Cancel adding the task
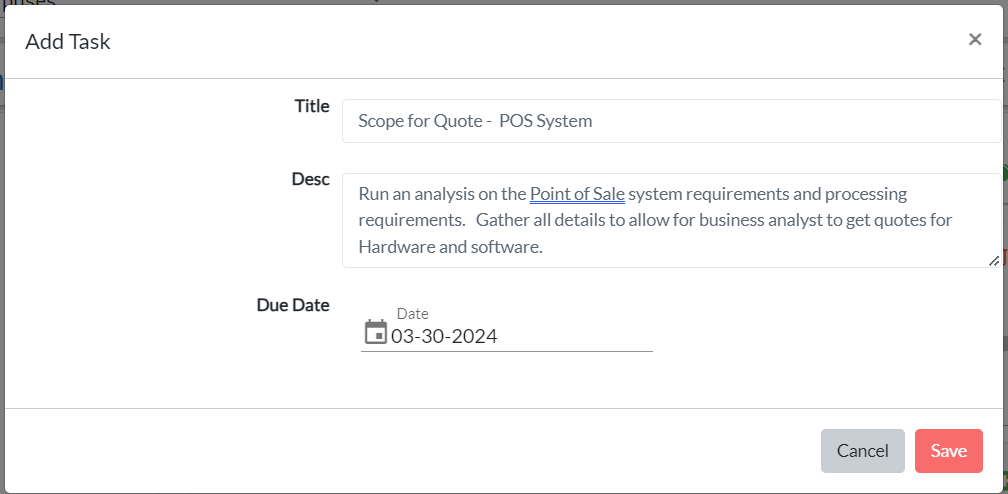1008x494 pixels. tap(862, 451)
